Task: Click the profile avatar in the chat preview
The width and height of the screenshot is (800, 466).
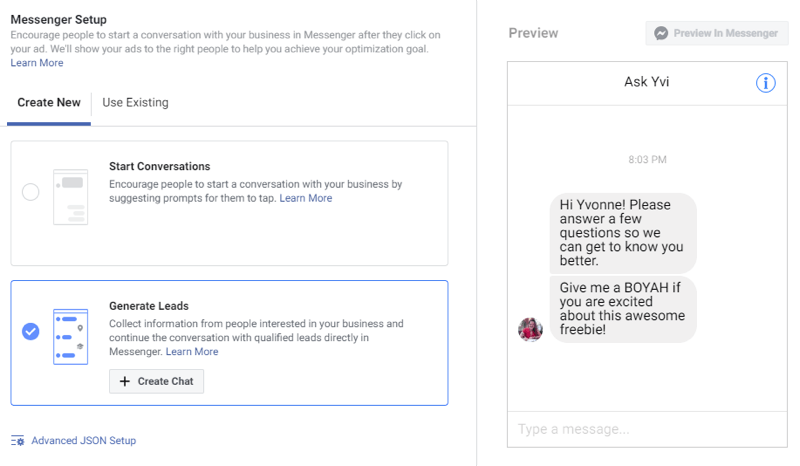Action: point(530,329)
